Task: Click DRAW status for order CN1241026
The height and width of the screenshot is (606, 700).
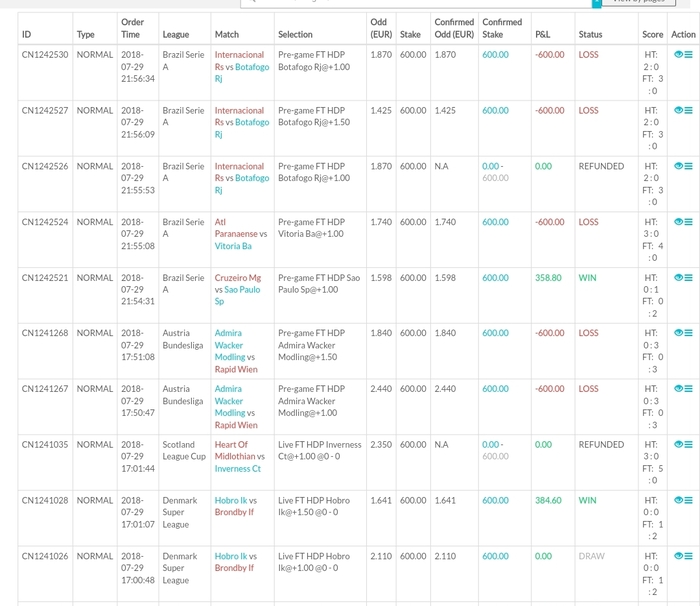Action: point(592,556)
